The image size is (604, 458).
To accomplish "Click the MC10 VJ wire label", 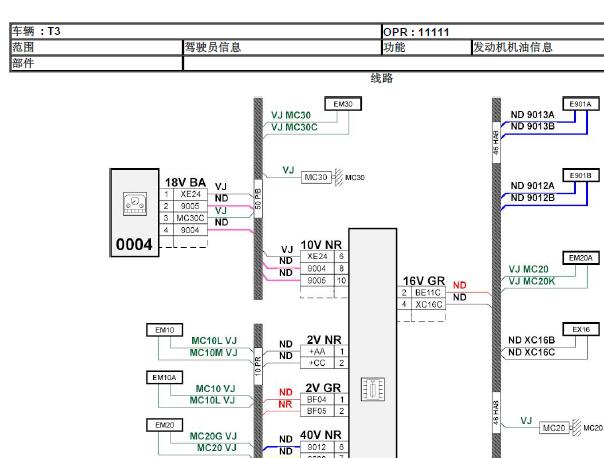I will click(x=215, y=388).
